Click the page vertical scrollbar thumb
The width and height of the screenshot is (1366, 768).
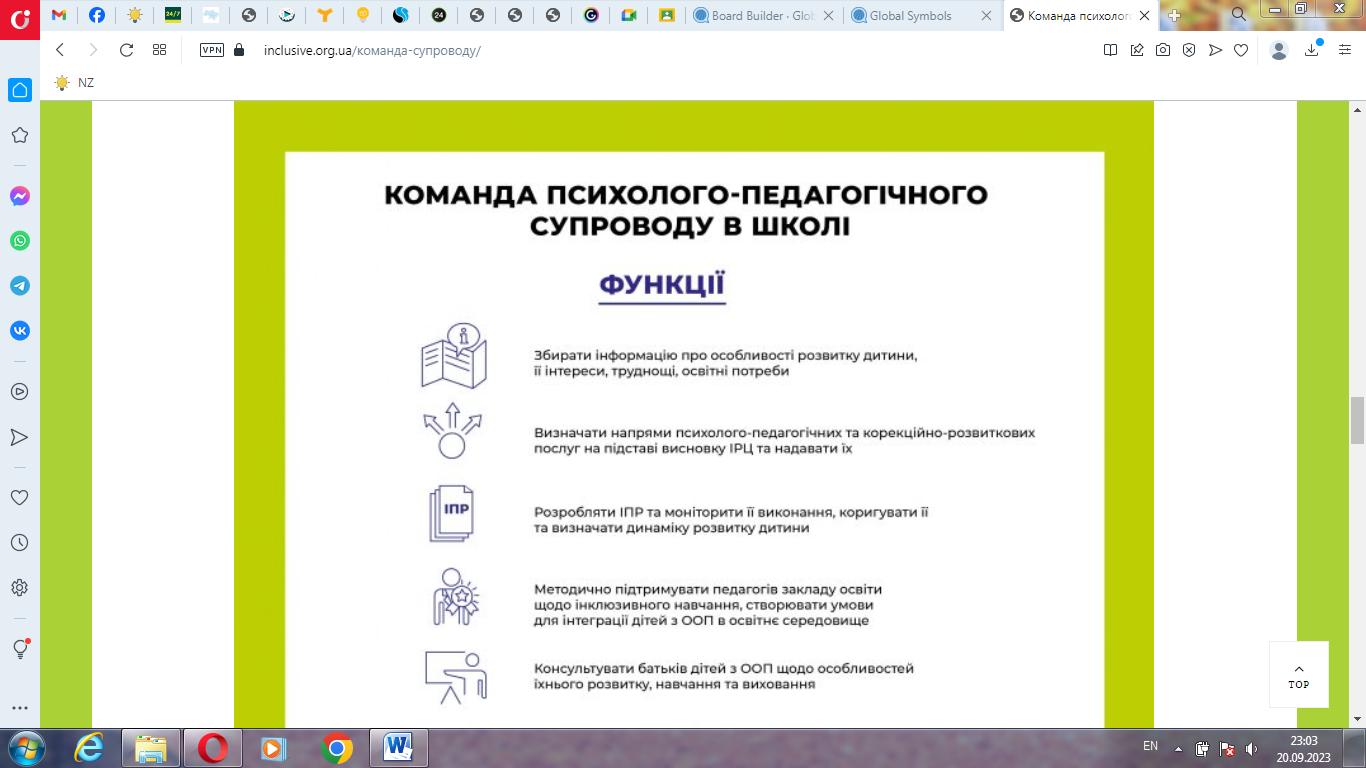click(x=1357, y=420)
